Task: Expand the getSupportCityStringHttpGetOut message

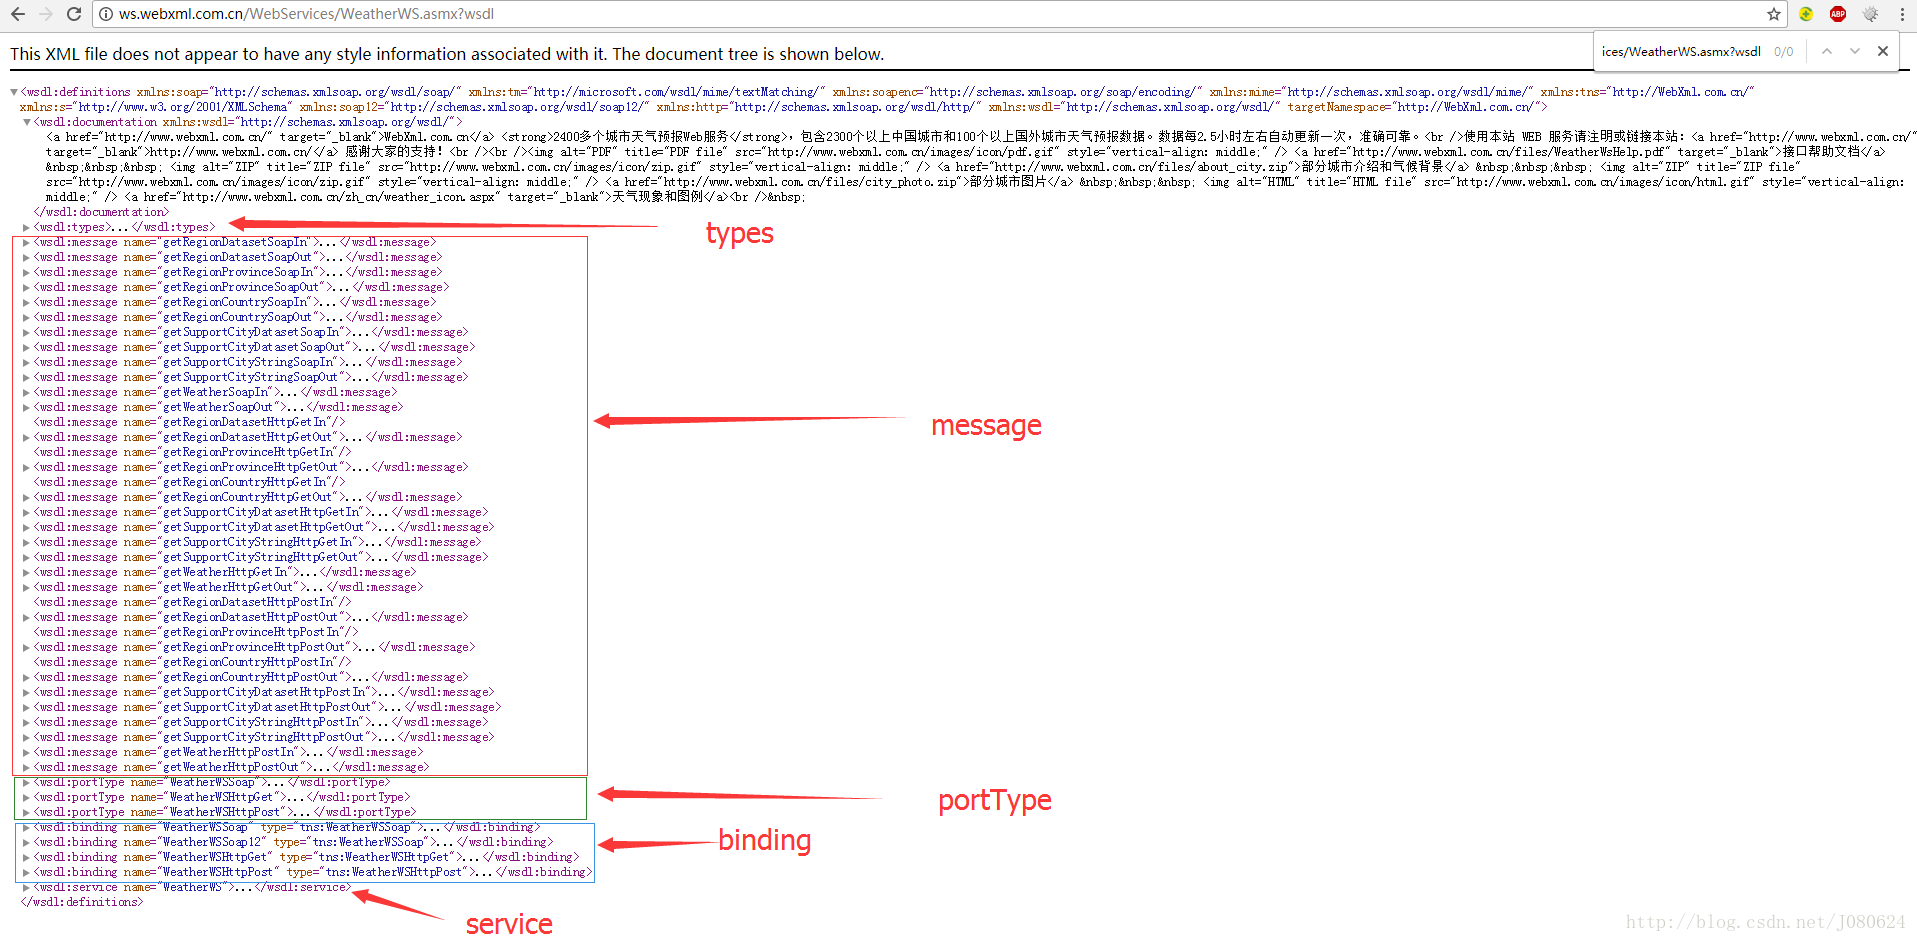Action: tap(27, 557)
